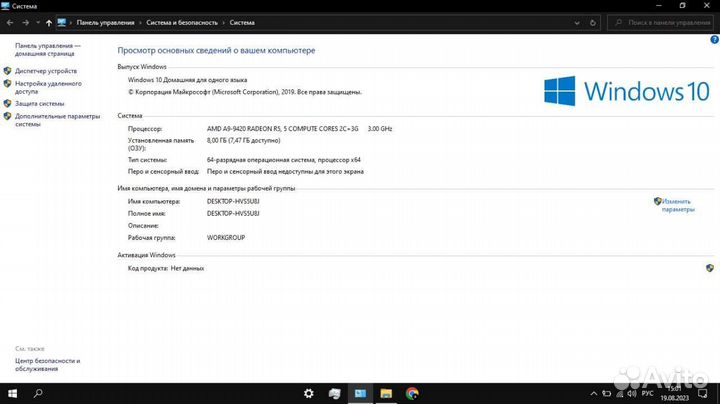Open network status tray icon
Screen dimensions: 720x404
pyautogui.click(x=619, y=393)
